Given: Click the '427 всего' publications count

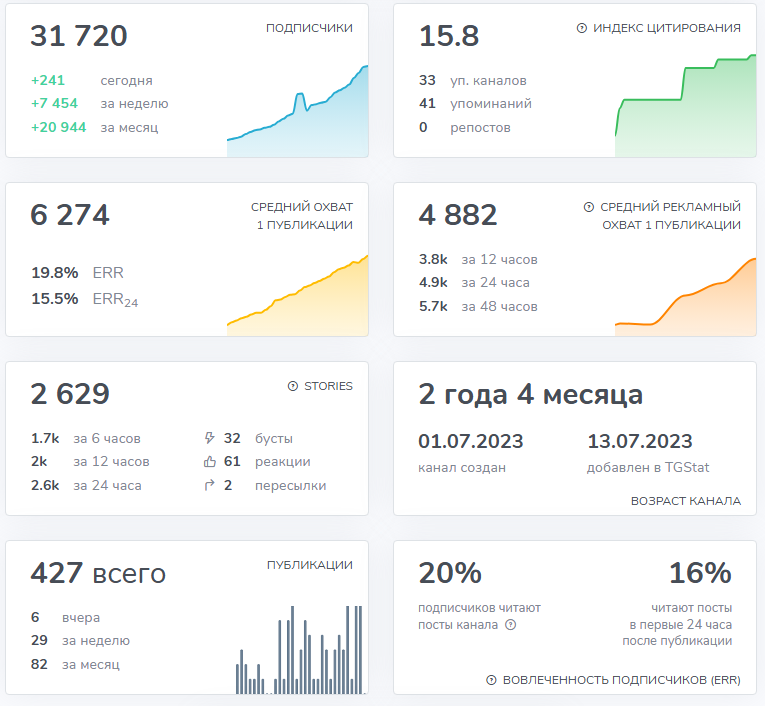Looking at the screenshot, I should 98,574.
